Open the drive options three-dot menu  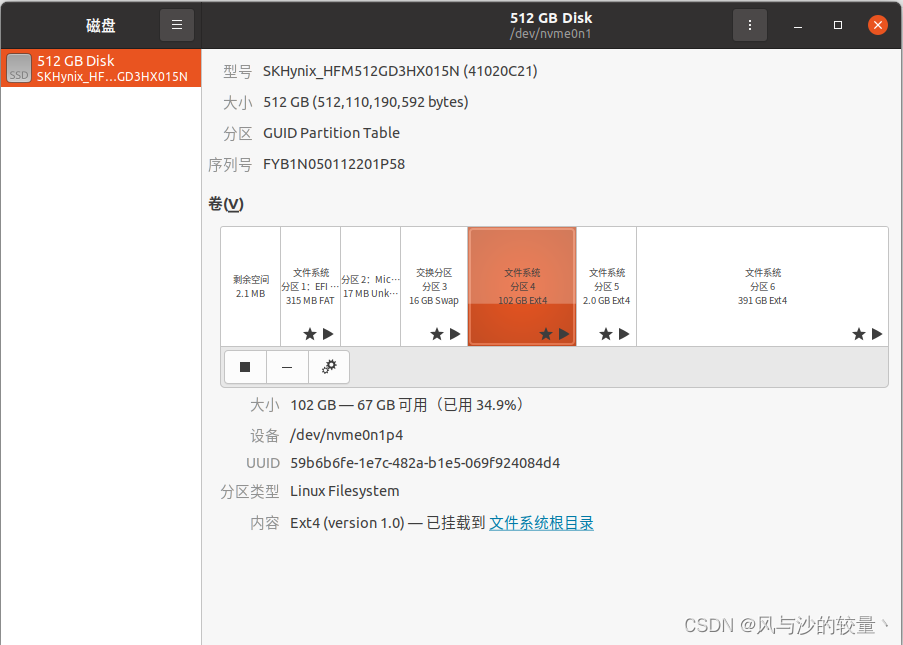[x=749, y=25]
